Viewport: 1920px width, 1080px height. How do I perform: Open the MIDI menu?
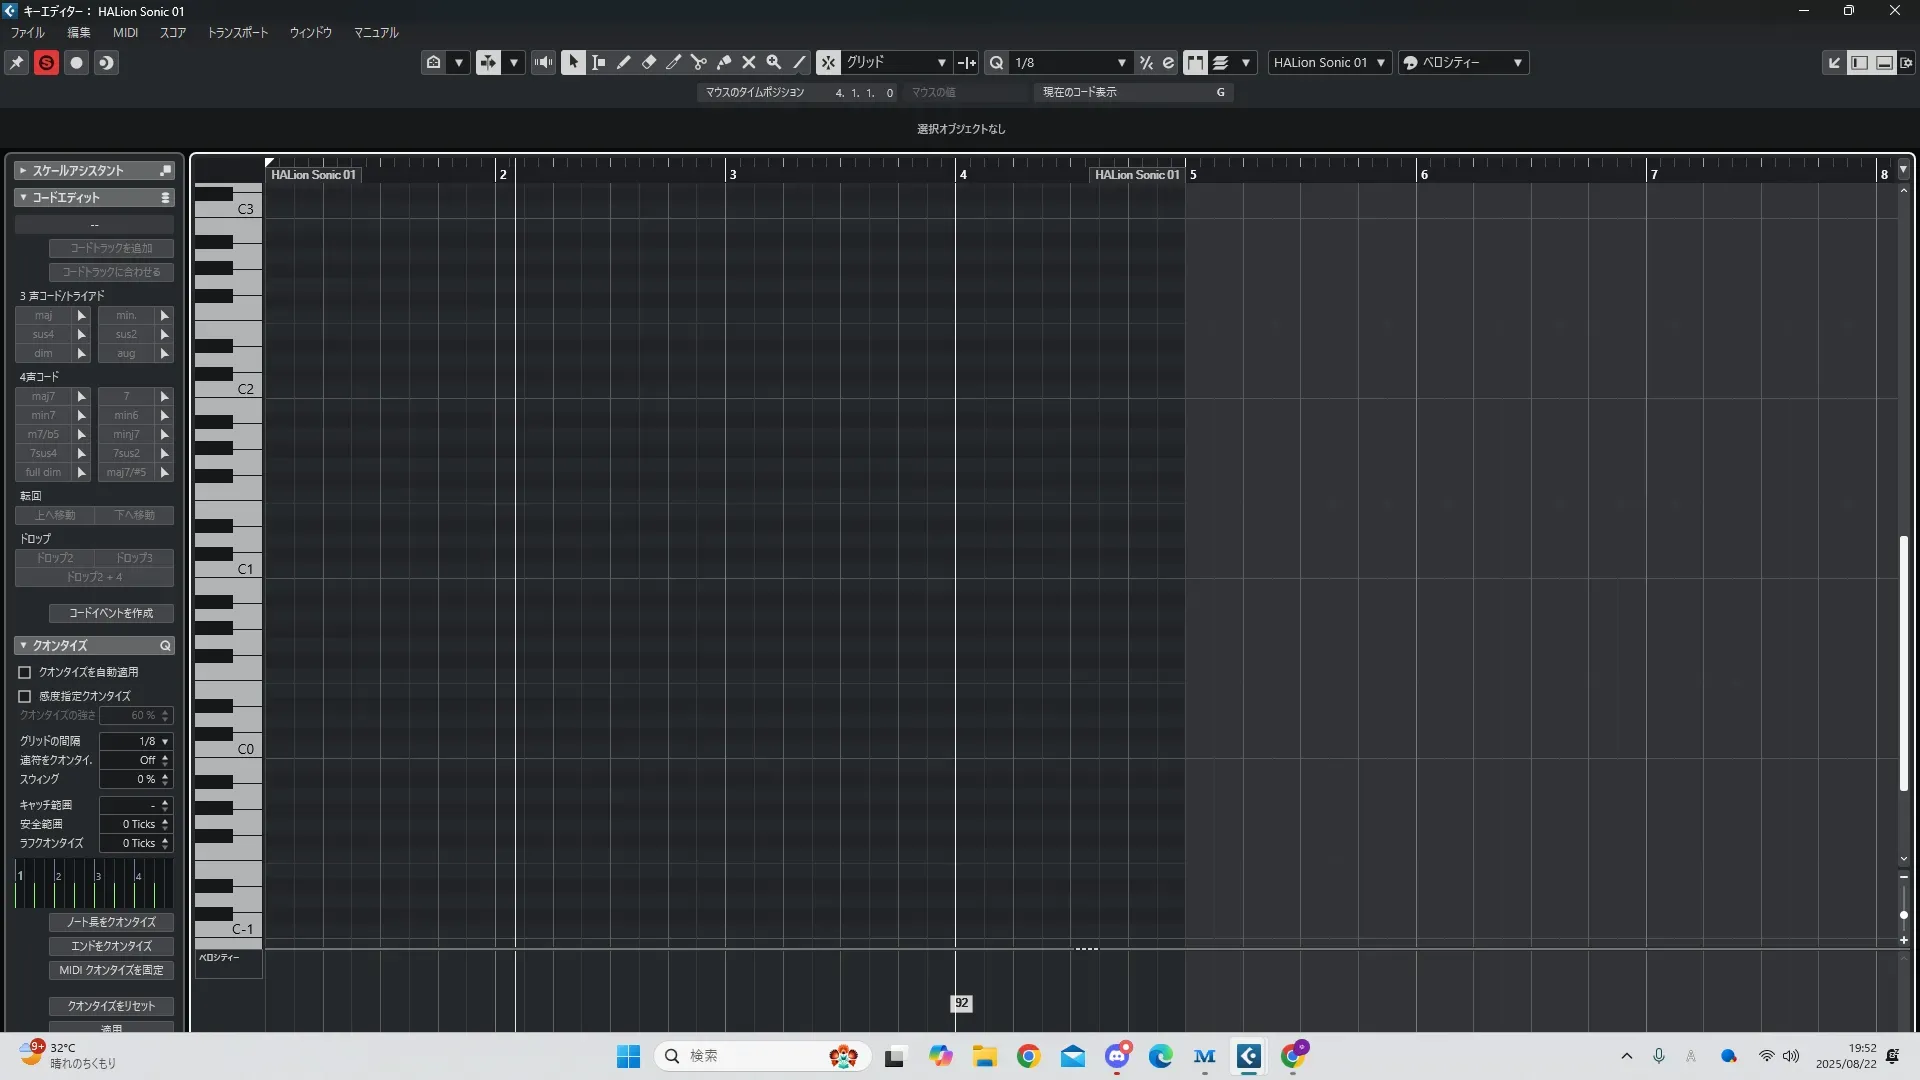[125, 32]
